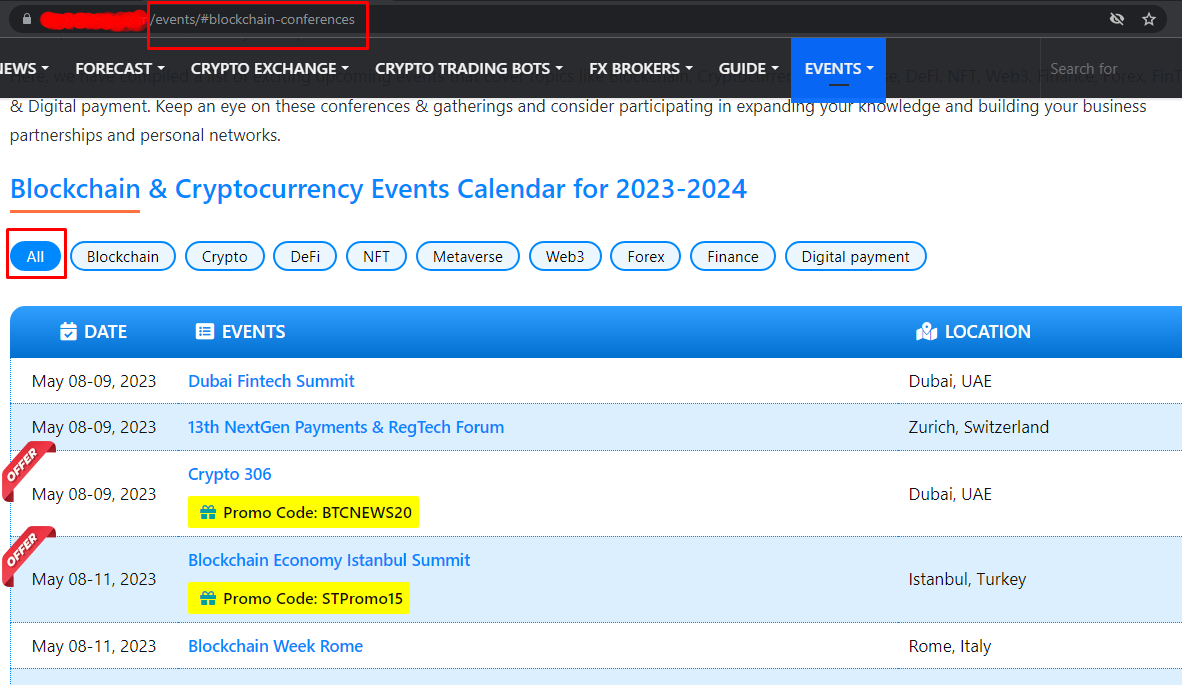Viewport: 1182px width, 685px height.
Task: Open 13th NextGen Payments & RegTech Forum
Action: [346, 427]
